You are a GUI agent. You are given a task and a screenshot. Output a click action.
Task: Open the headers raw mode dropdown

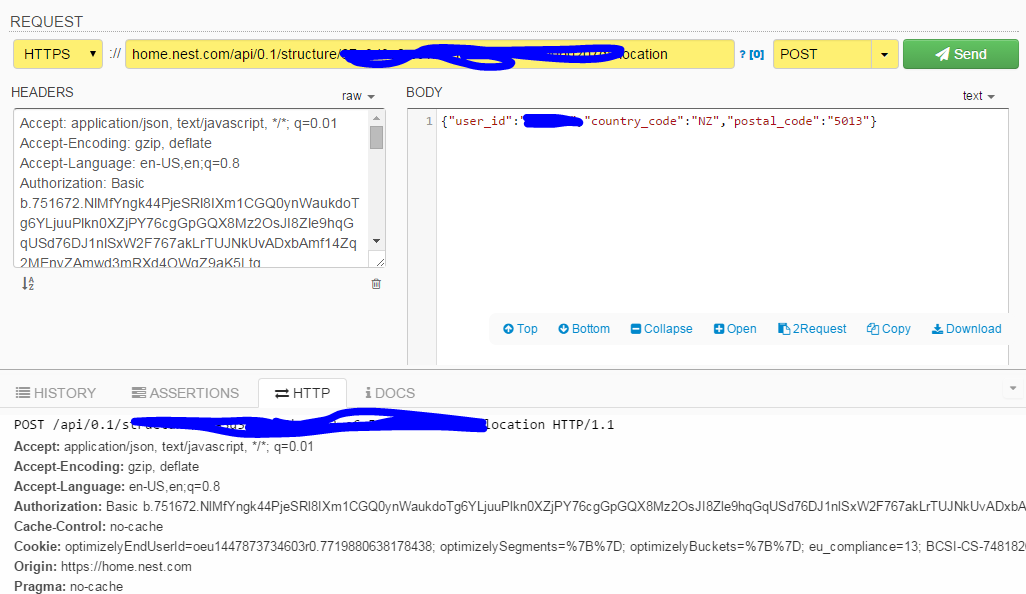[358, 96]
